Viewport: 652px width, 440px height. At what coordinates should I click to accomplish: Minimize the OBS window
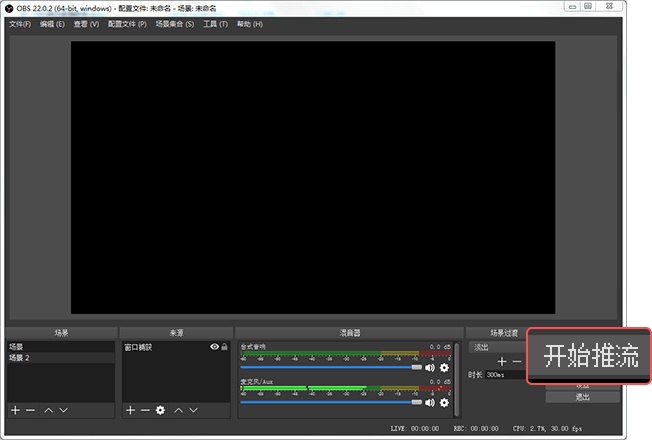[x=573, y=6]
